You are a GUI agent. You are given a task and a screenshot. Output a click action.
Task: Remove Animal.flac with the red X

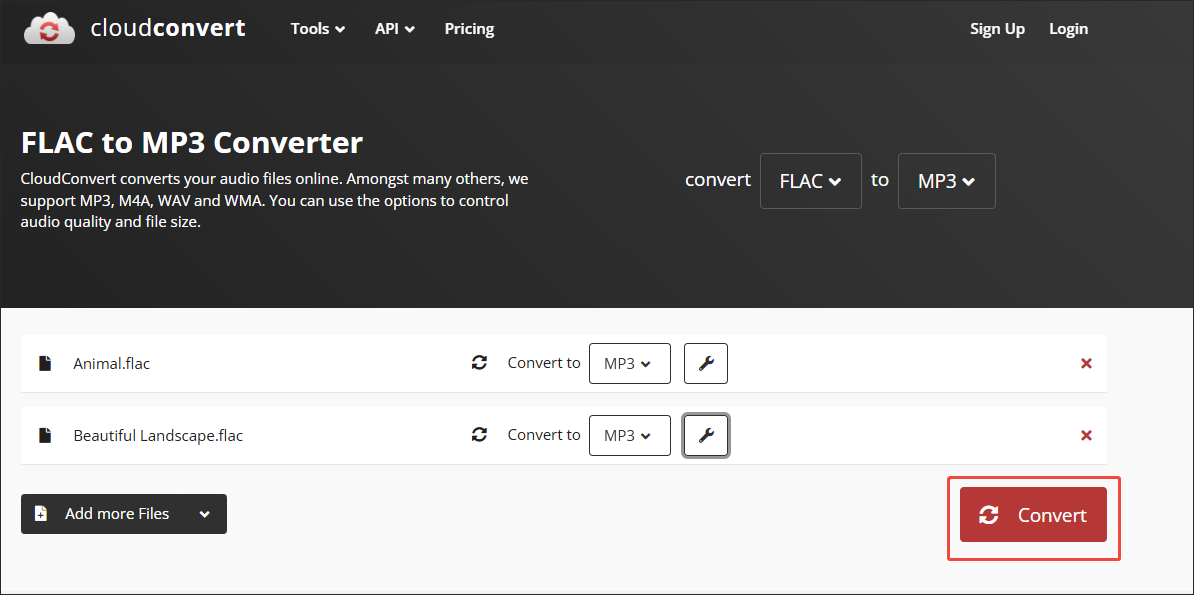pyautogui.click(x=1087, y=363)
